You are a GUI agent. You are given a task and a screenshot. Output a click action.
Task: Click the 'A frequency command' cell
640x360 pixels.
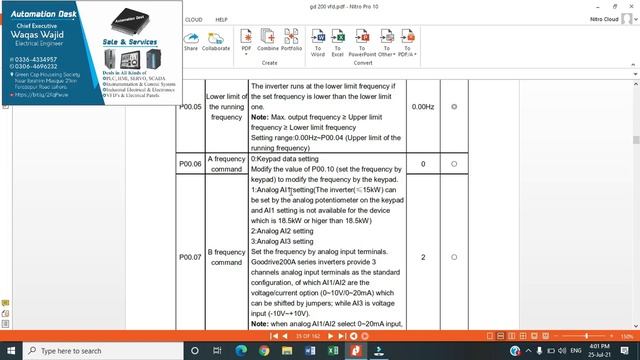(227, 164)
